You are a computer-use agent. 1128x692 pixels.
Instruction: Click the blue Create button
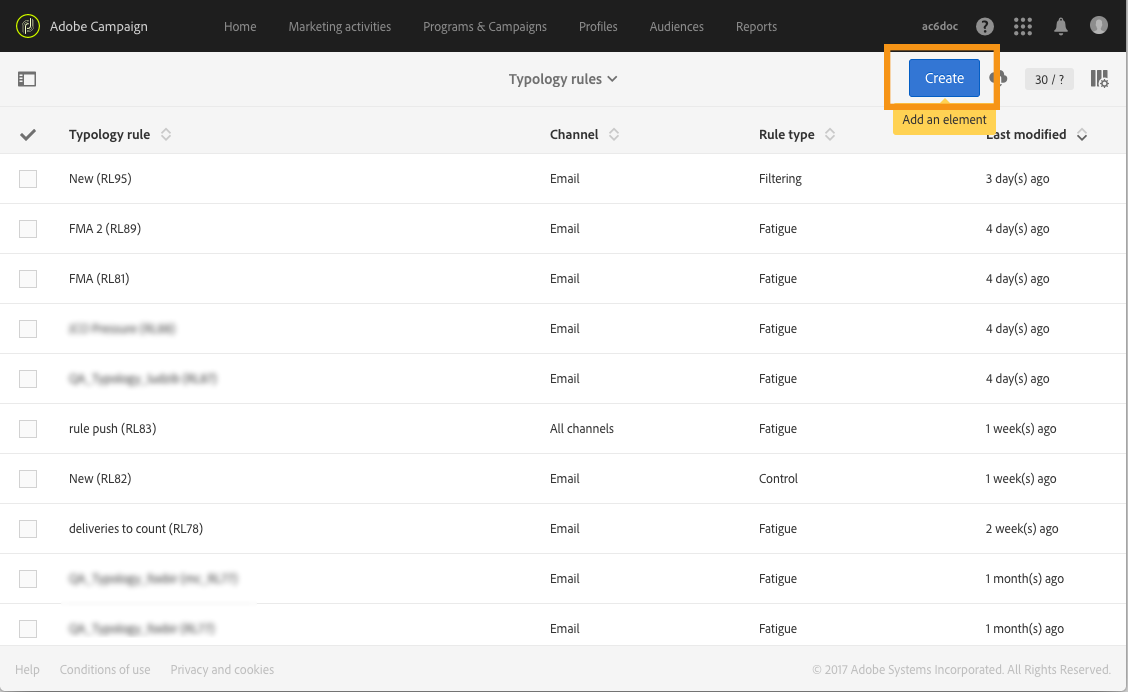pyautogui.click(x=944, y=78)
